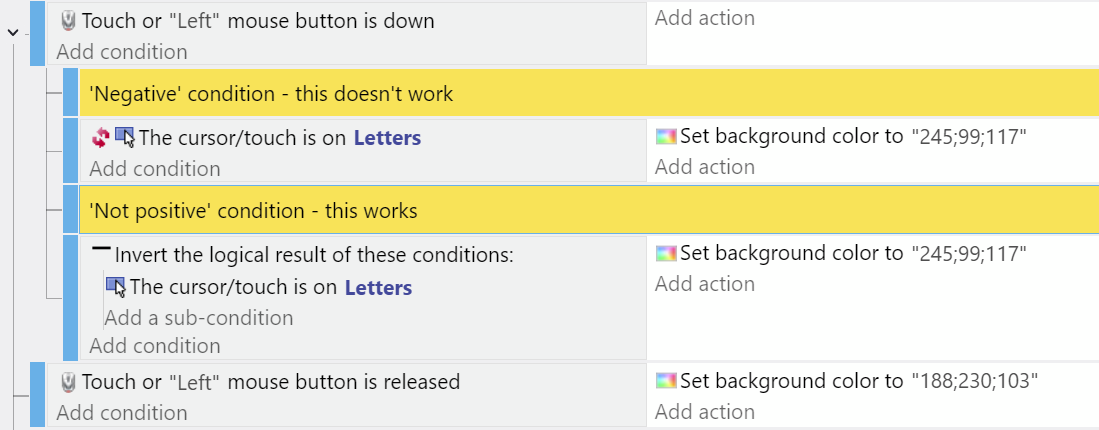Image resolution: width=1099 pixels, height=430 pixels.
Task: Click the mouse icon beside 'button is down'
Action: point(68,21)
